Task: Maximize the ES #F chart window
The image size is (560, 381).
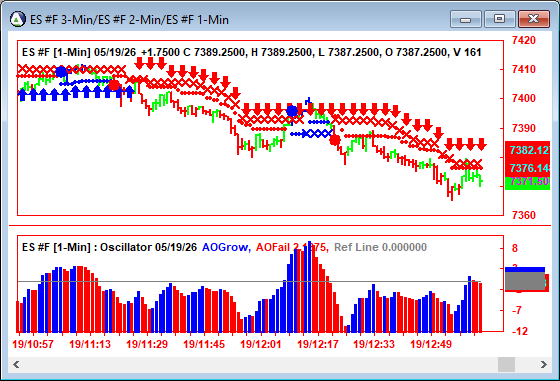Action: click(499, 19)
